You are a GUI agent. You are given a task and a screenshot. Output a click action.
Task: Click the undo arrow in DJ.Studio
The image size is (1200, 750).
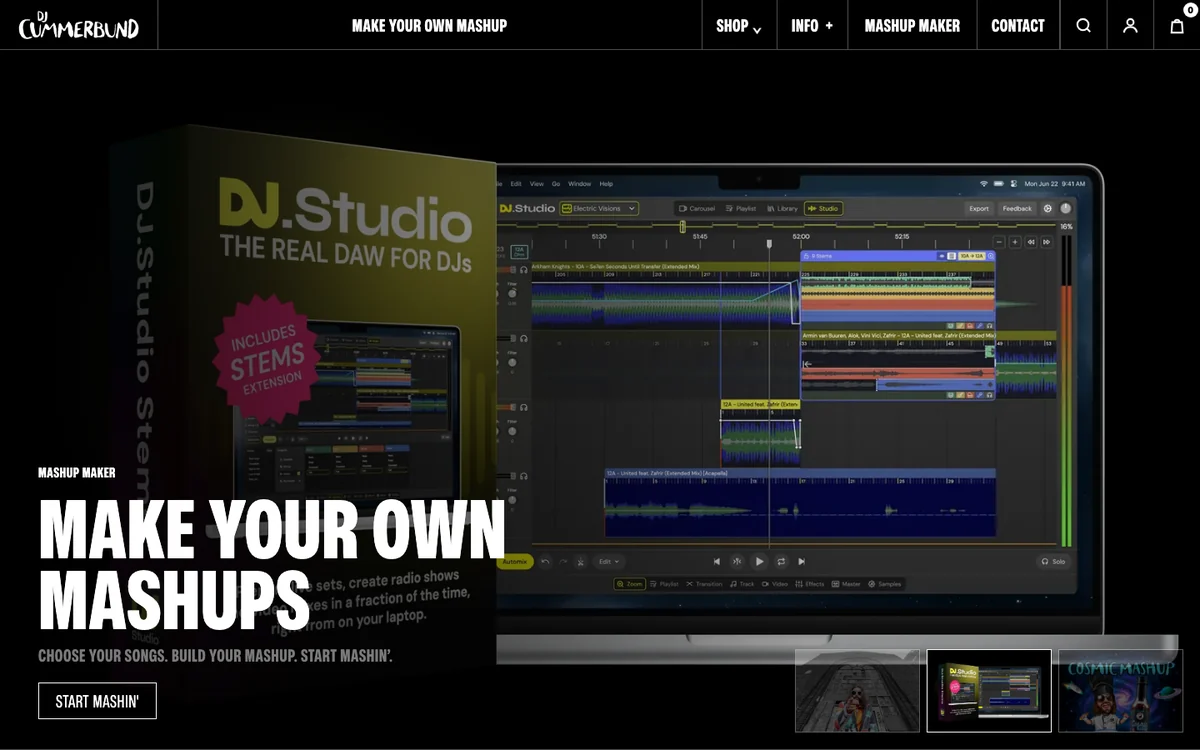(x=545, y=562)
